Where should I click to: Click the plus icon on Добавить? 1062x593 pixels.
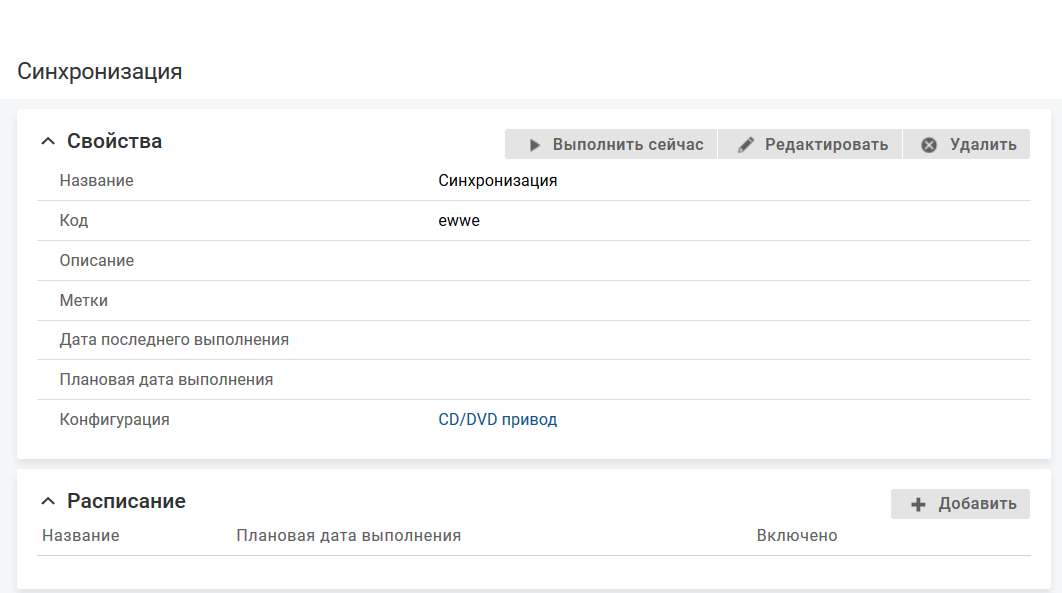coord(918,505)
